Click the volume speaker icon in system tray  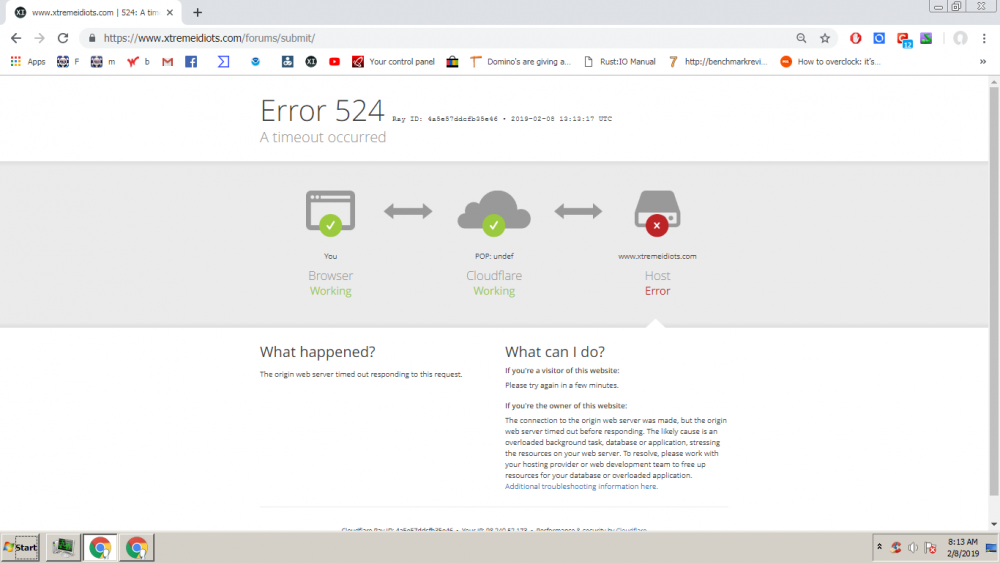tap(913, 547)
